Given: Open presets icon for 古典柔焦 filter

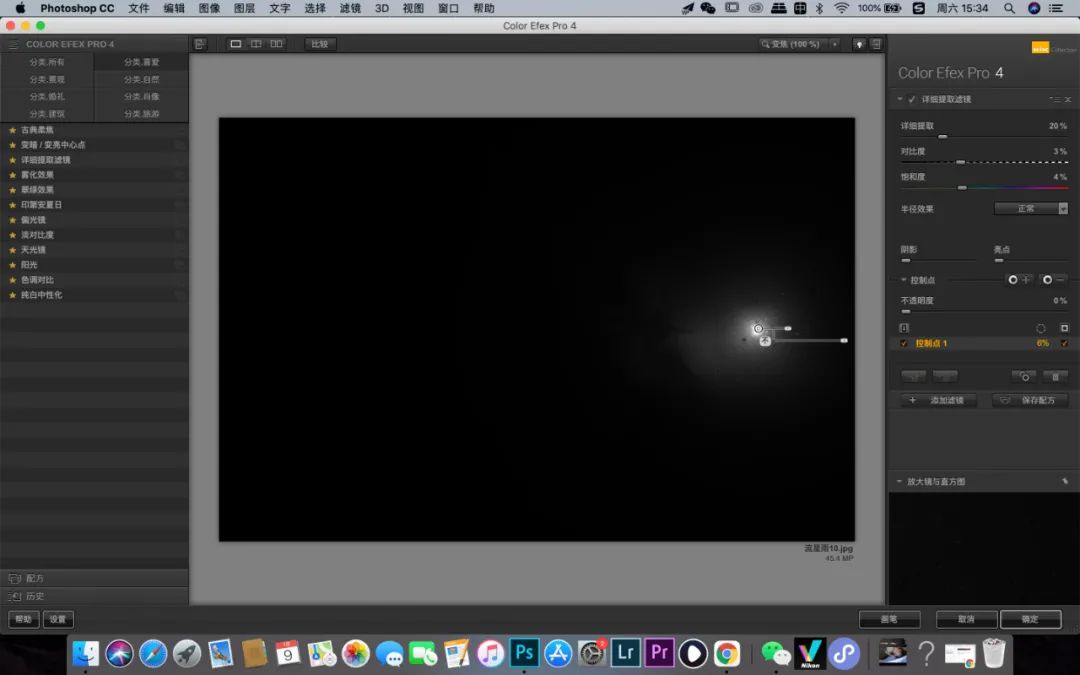Looking at the screenshot, I should pos(179,129).
